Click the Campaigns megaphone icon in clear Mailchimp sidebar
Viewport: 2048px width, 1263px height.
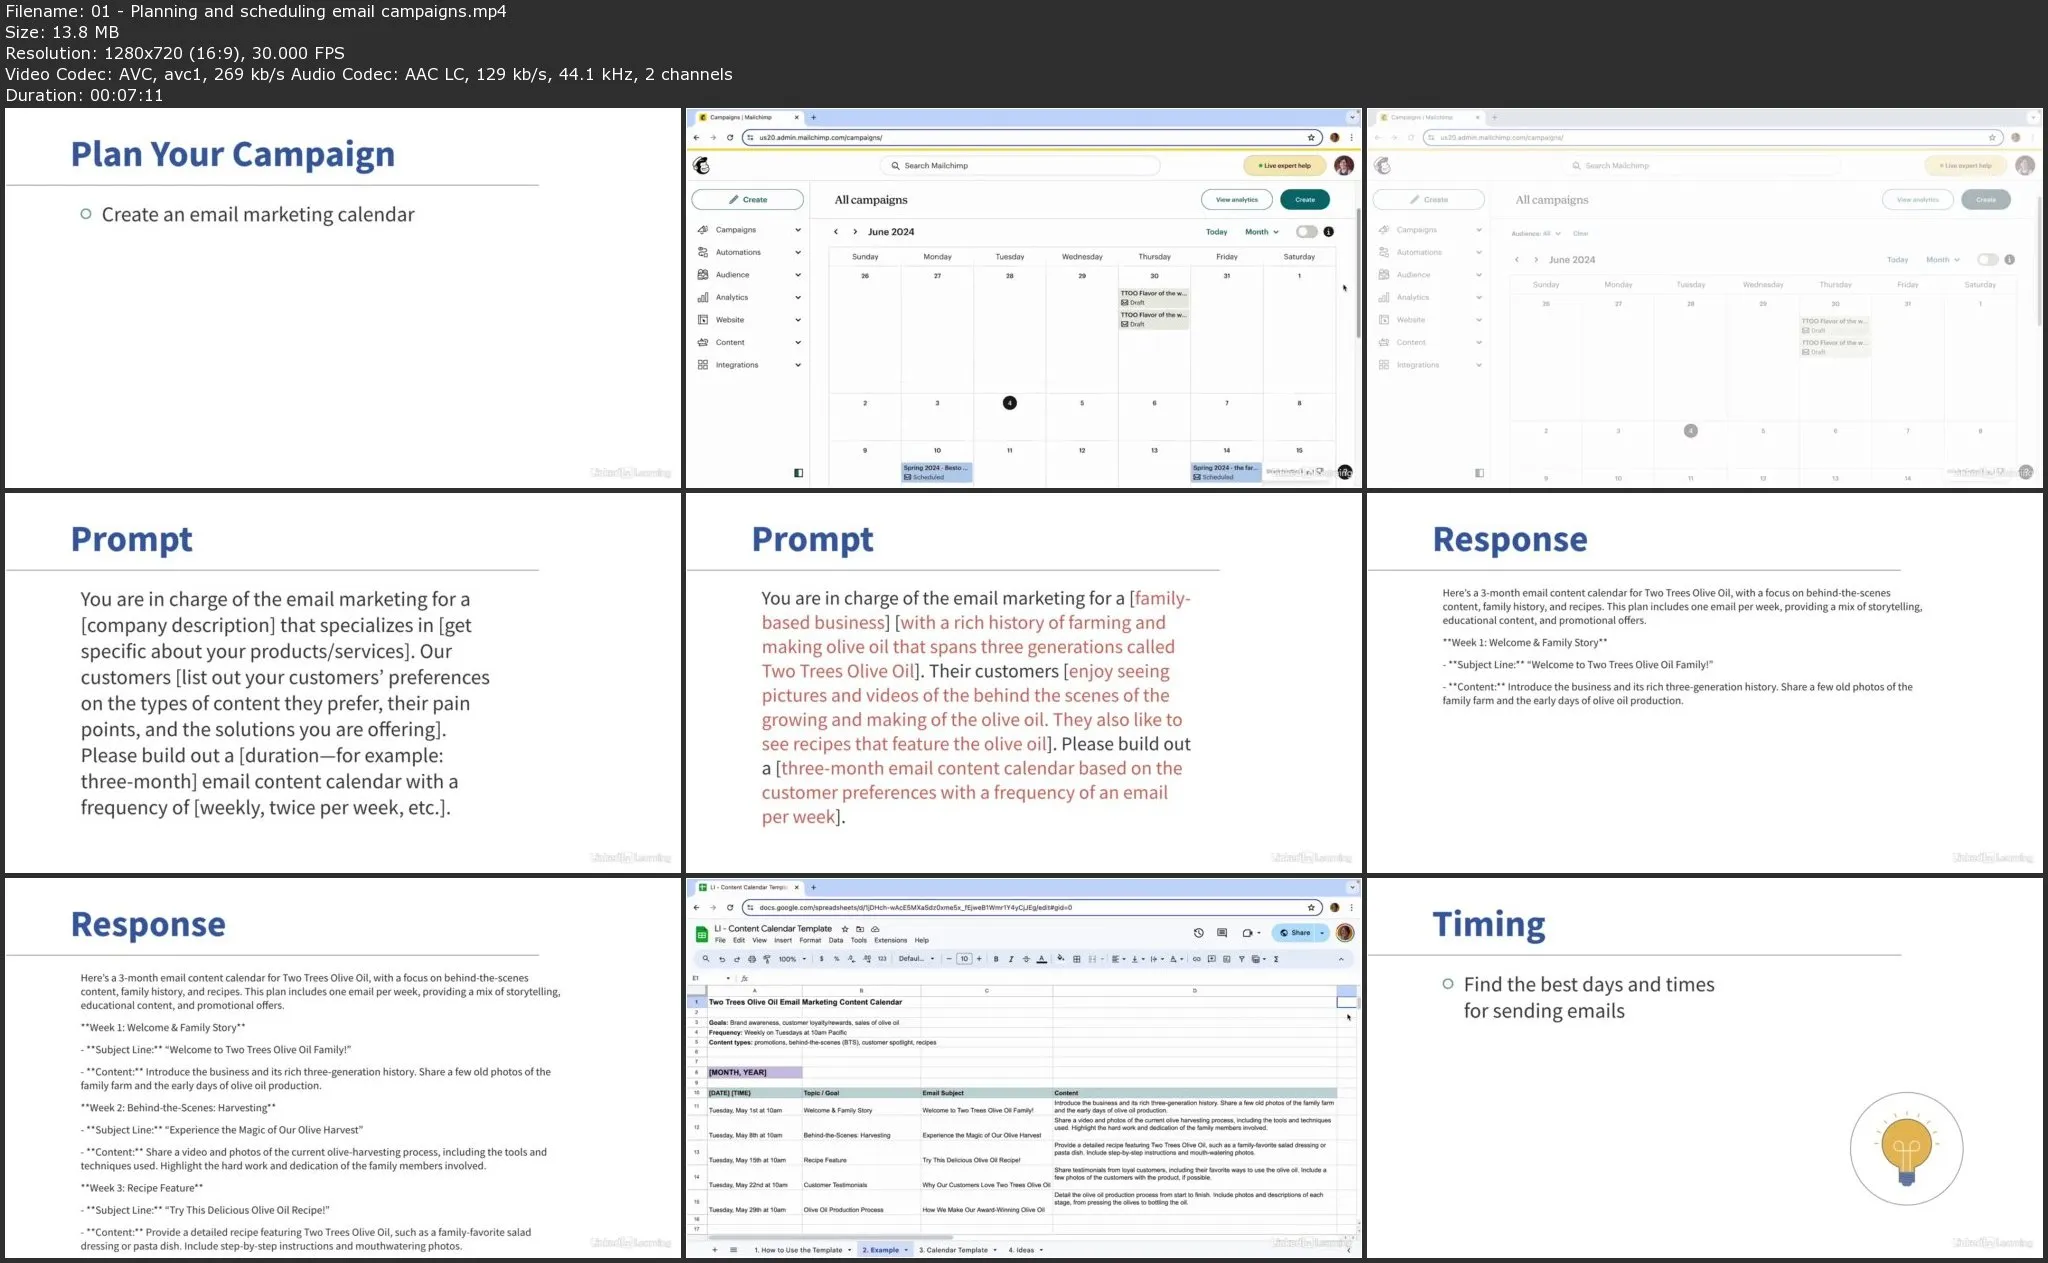coord(703,229)
